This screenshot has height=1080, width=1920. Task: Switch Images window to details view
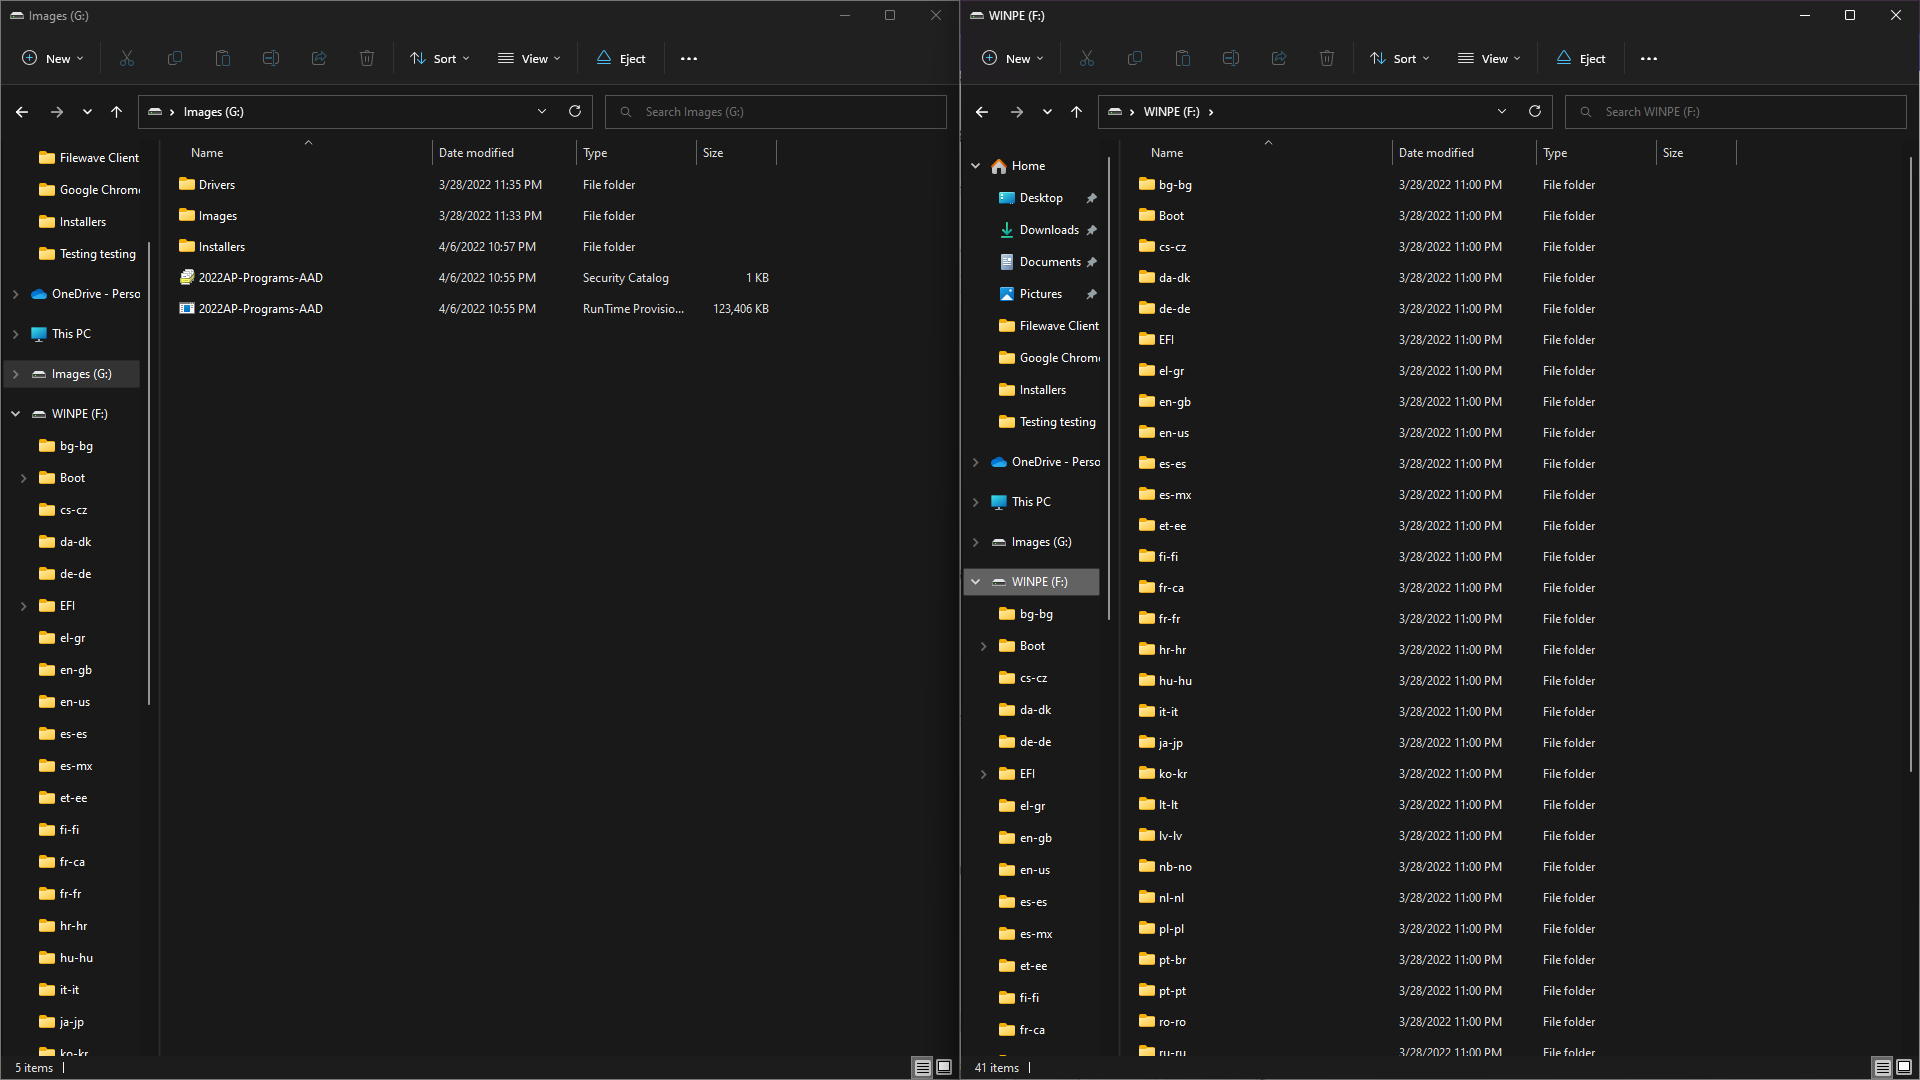click(x=921, y=1068)
